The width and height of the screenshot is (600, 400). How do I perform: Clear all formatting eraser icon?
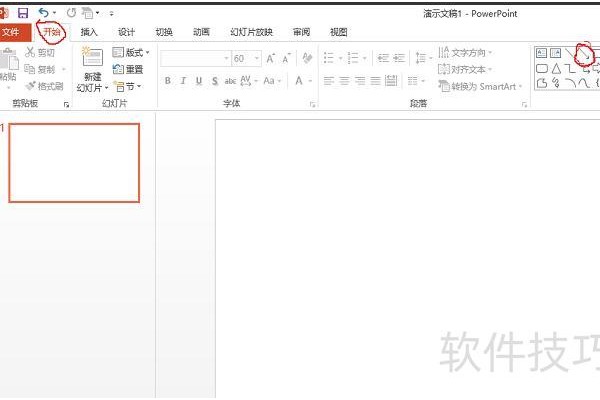307,58
